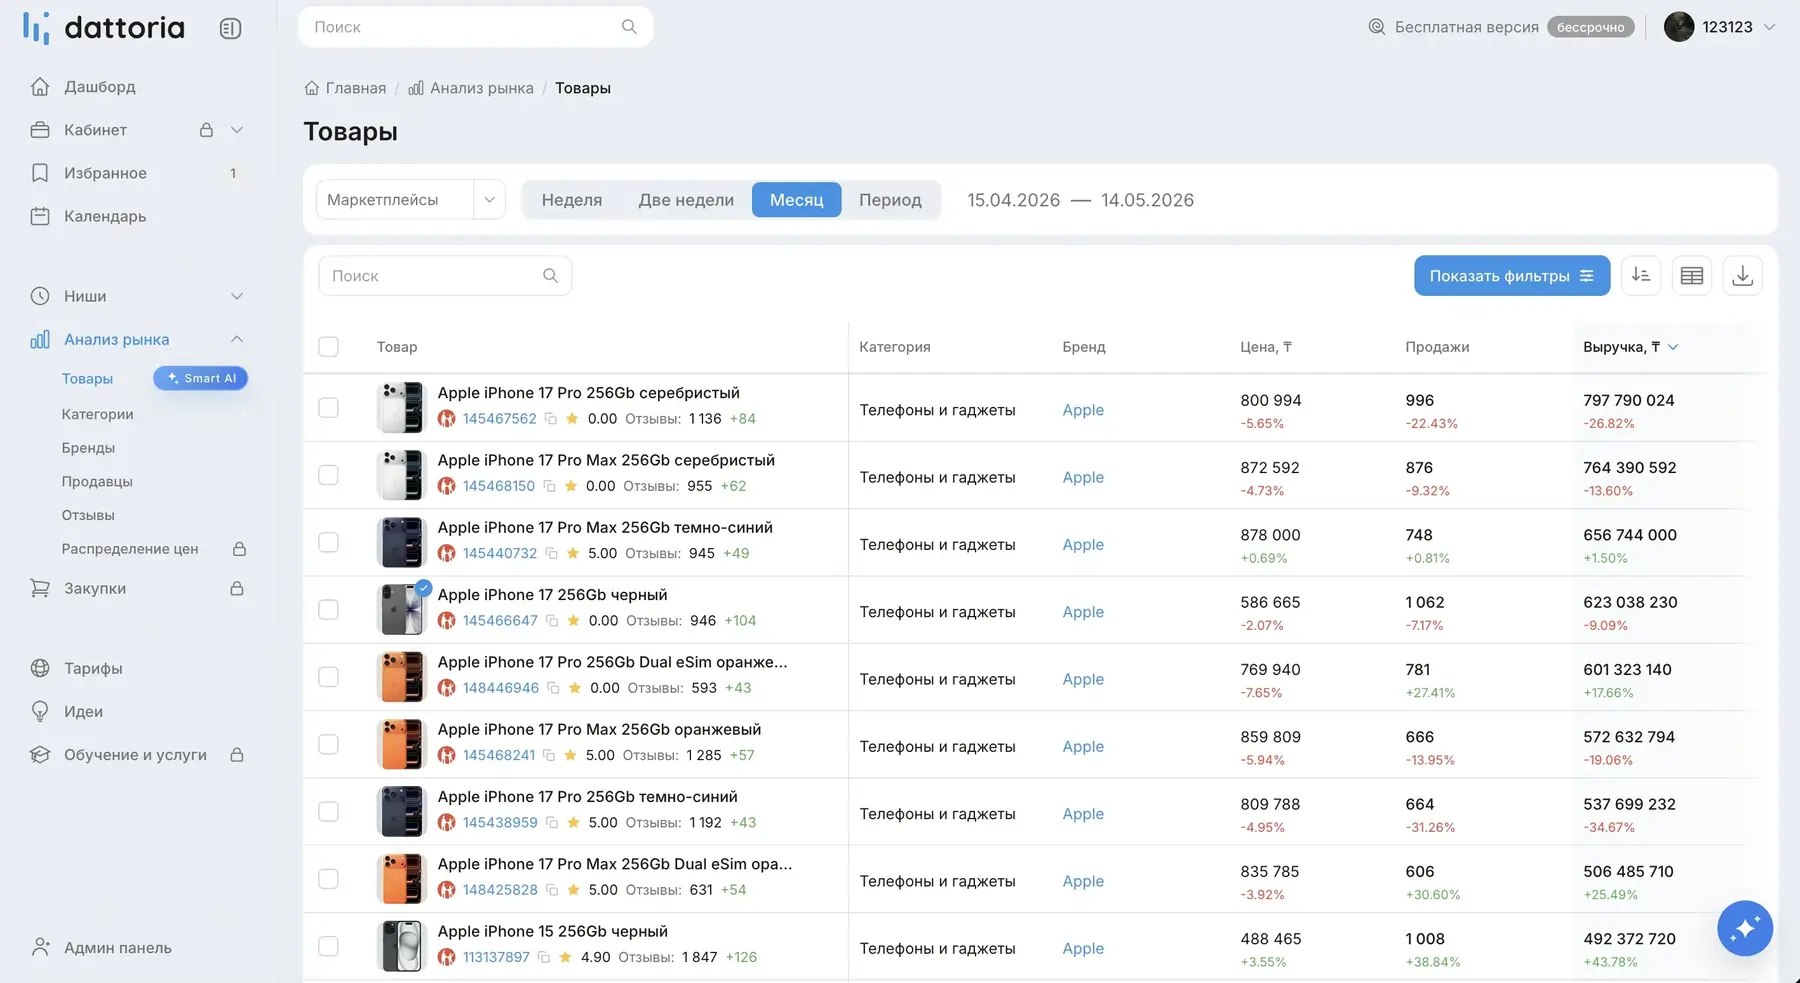Viewport: 1800px width, 983px height.
Task: Select the iPhone 17 Pro Max серебристый checkbox
Action: click(328, 475)
